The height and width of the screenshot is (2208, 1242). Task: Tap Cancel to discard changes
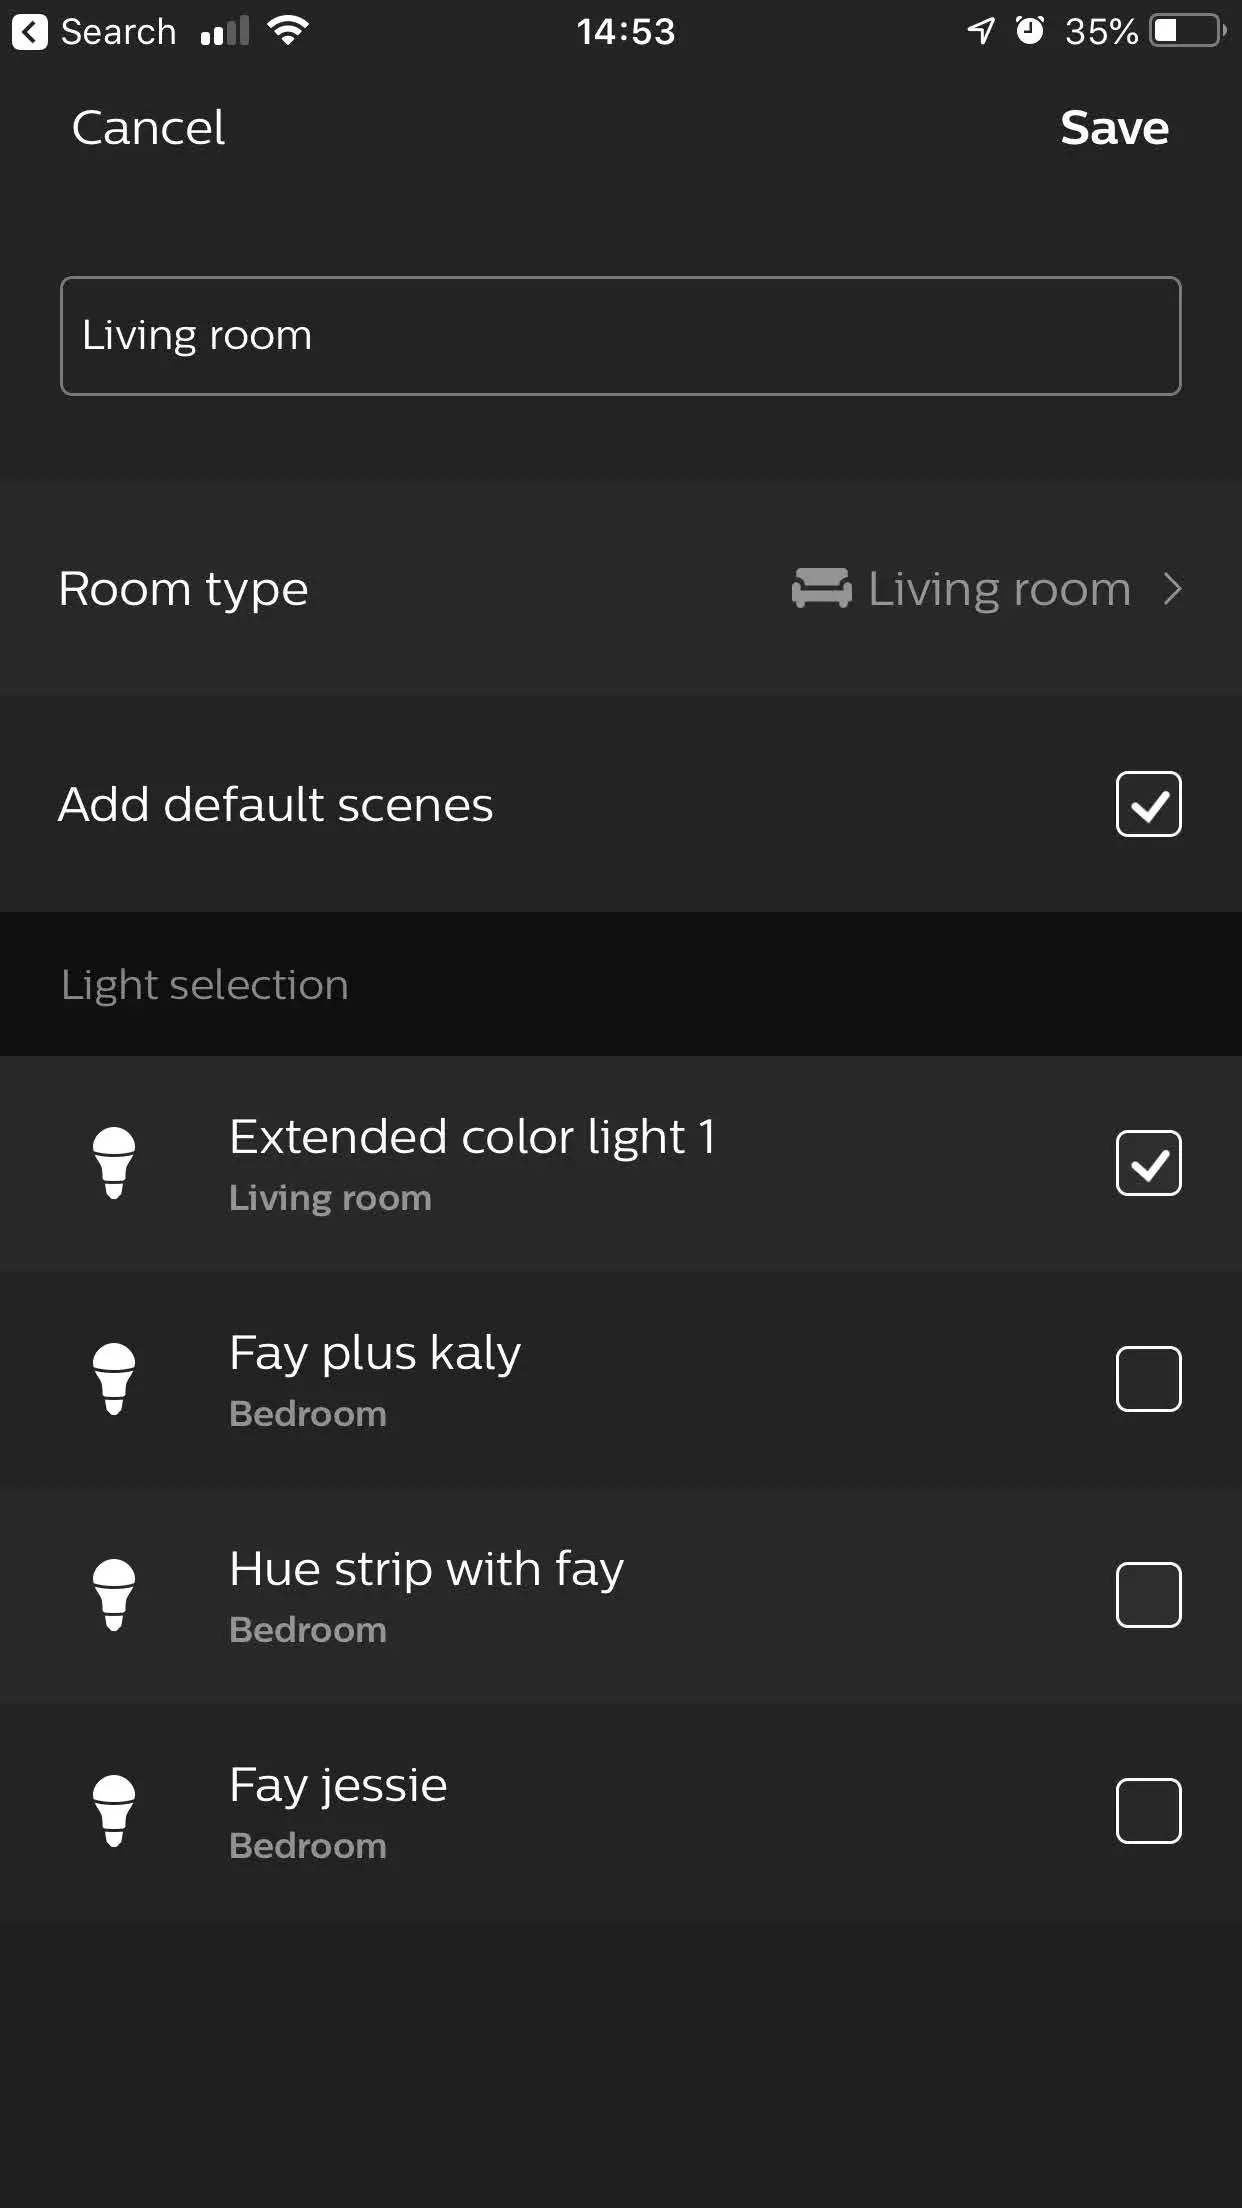(x=147, y=128)
